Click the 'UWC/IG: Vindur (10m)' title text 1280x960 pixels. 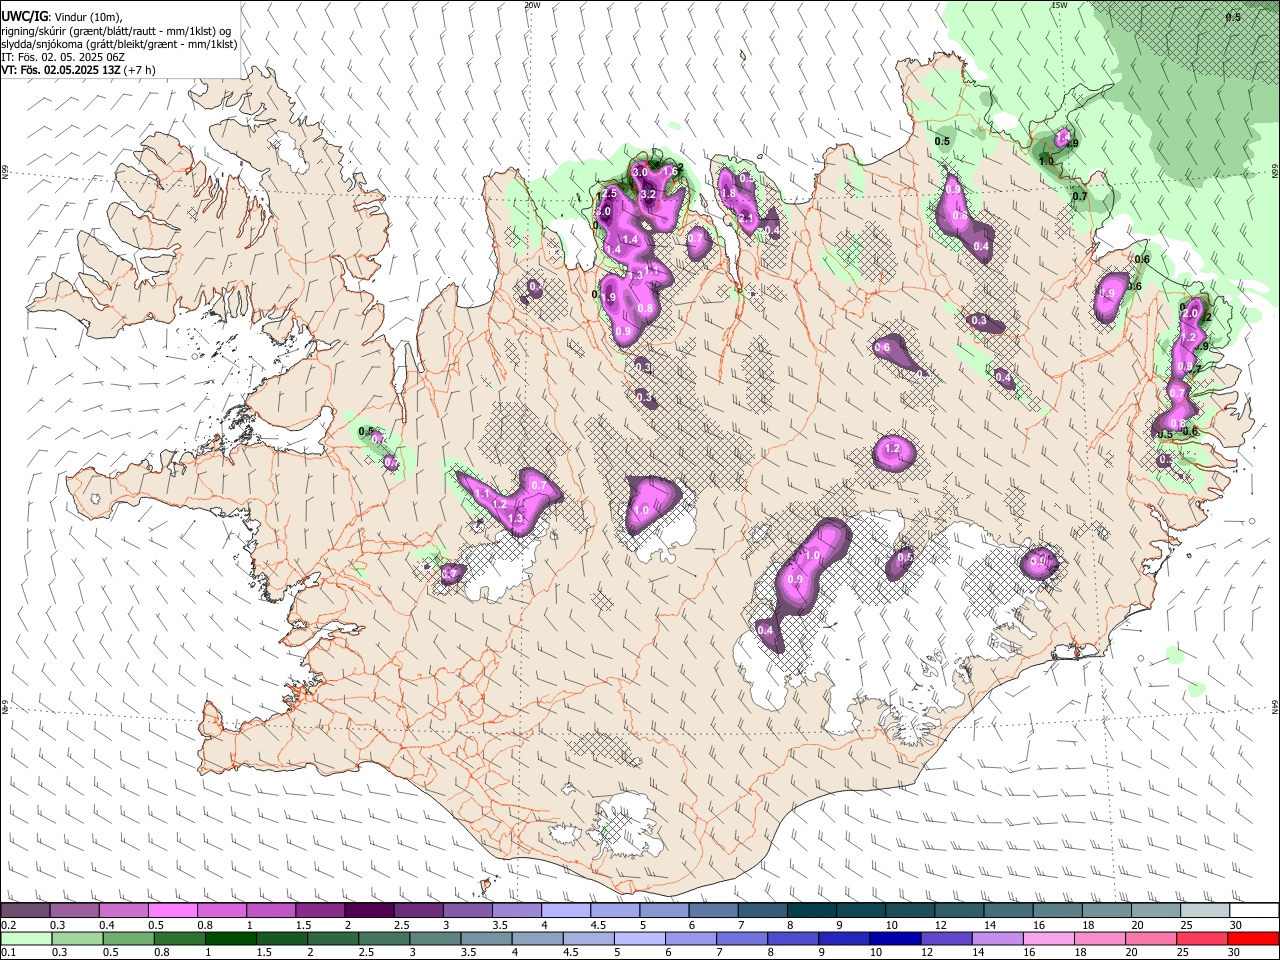tap(62, 17)
